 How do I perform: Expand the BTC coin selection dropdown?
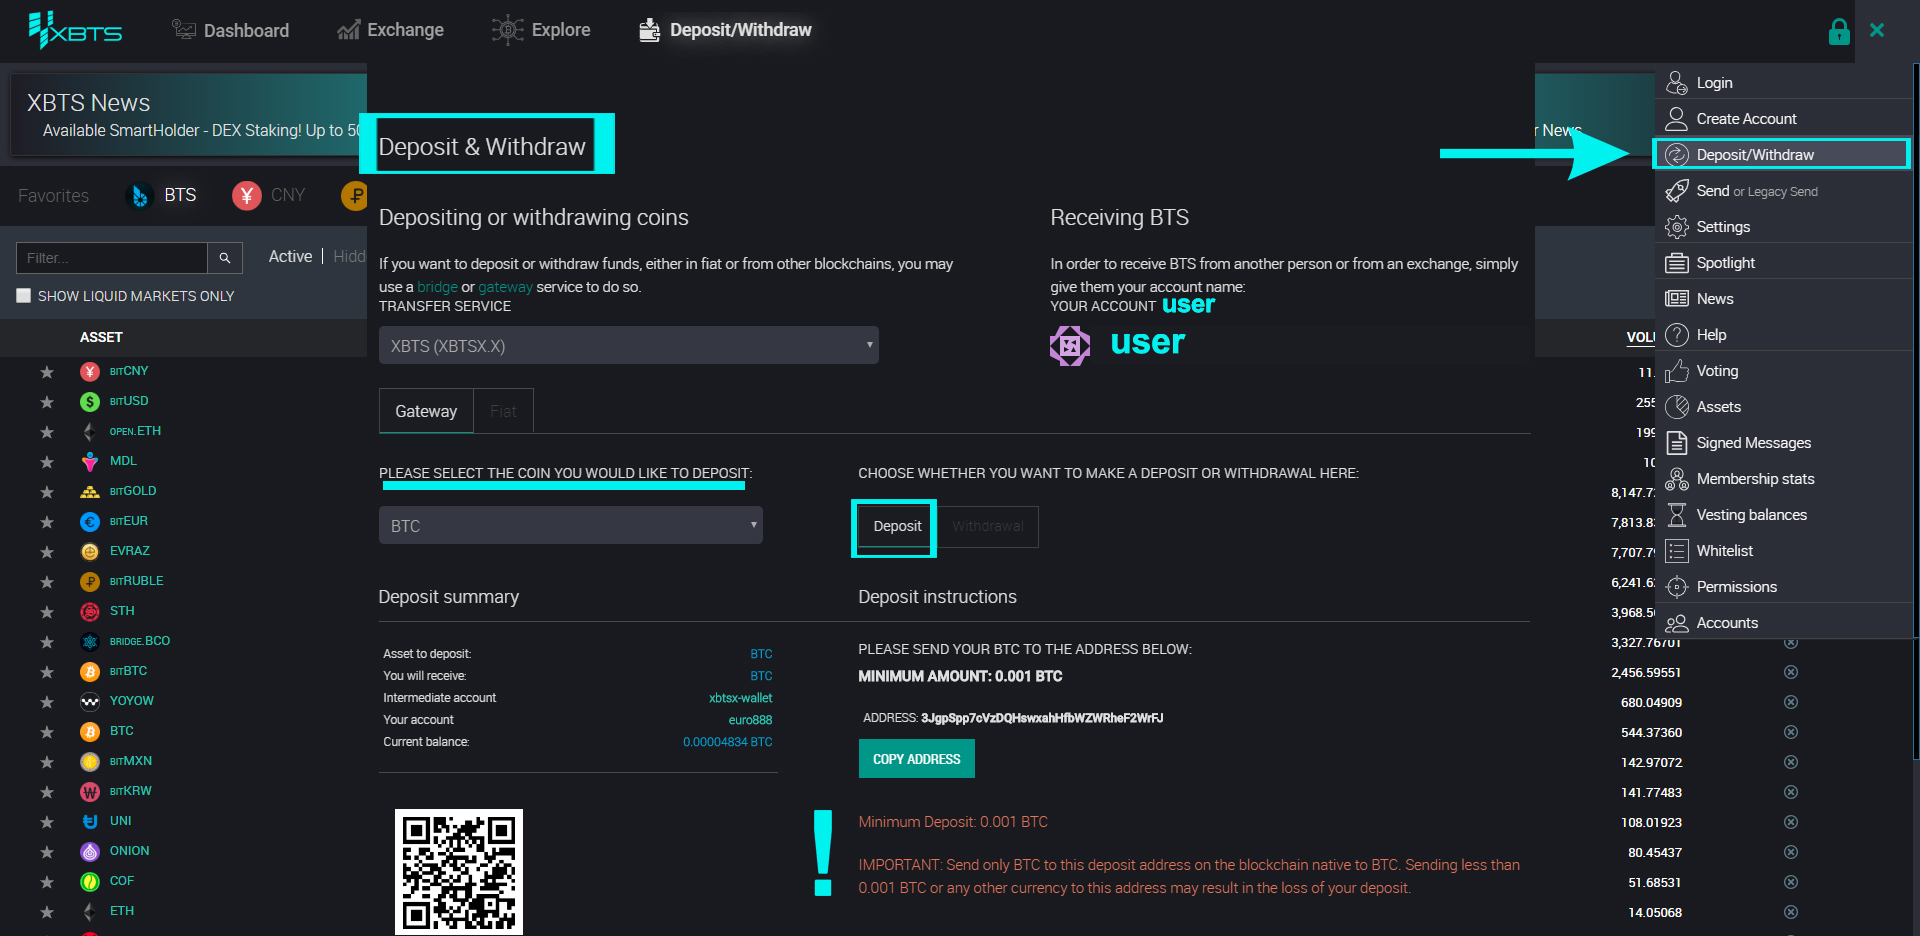(x=570, y=525)
